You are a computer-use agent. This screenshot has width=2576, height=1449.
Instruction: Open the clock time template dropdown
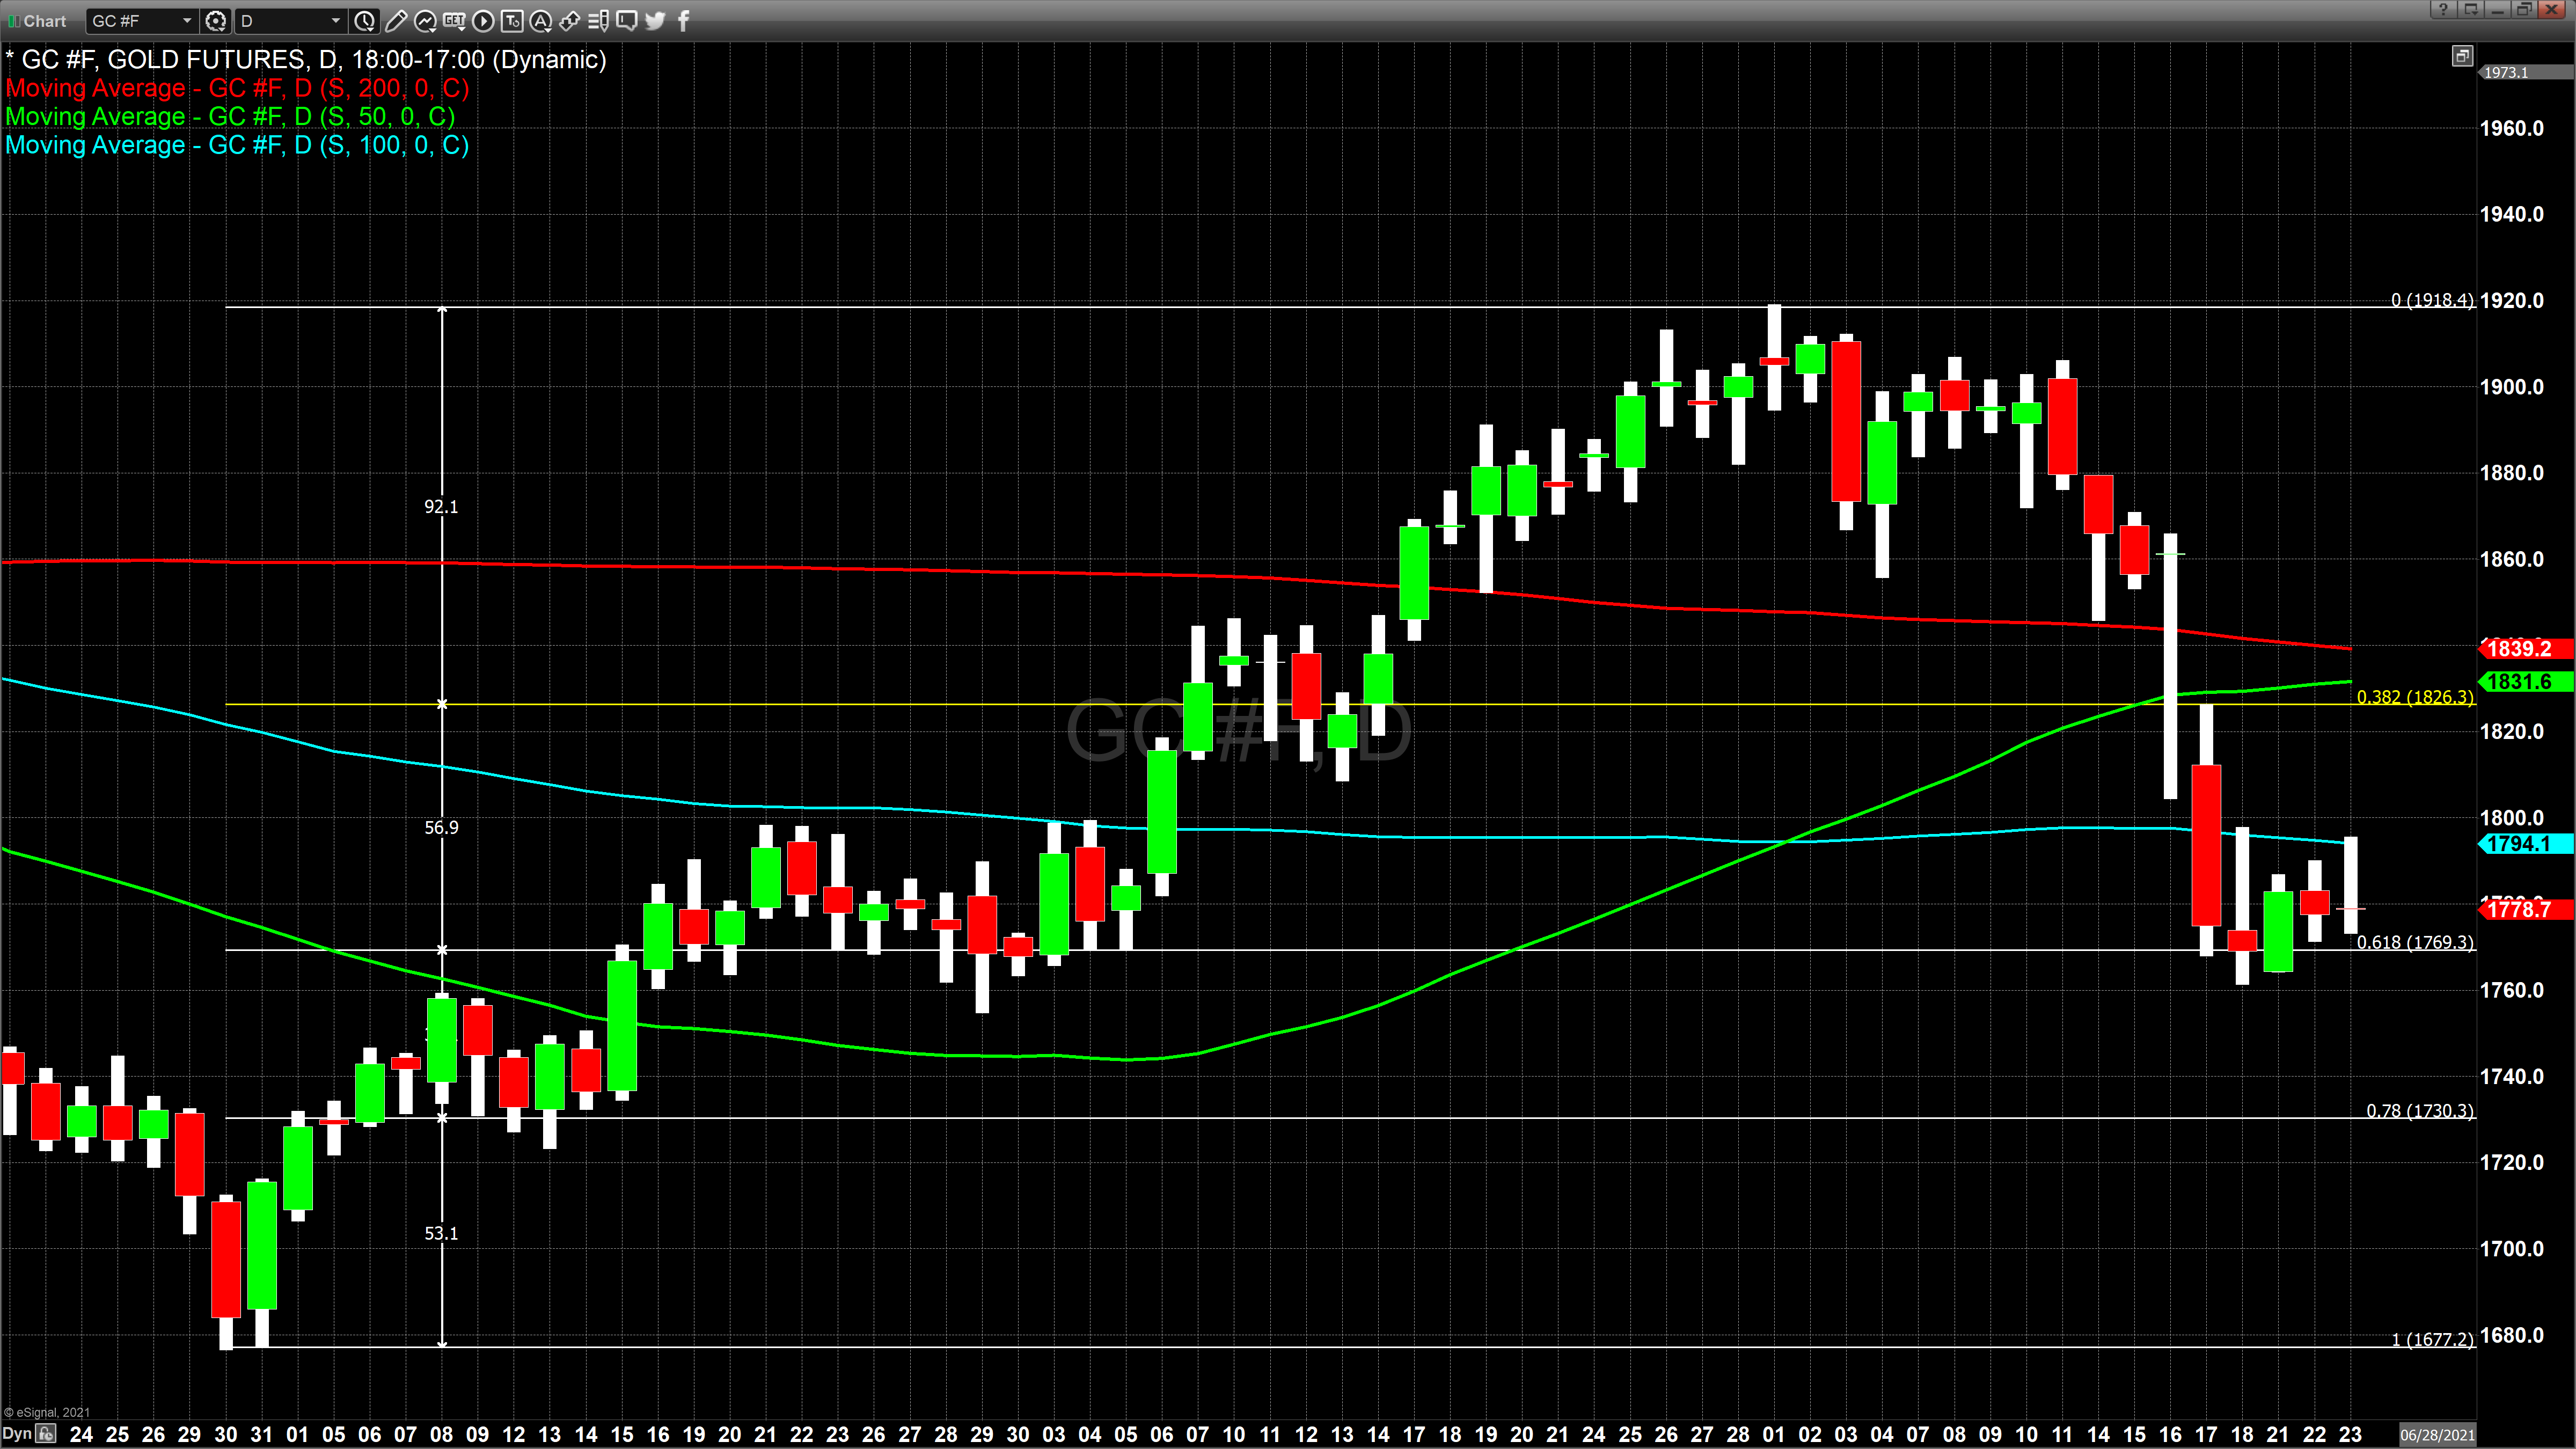[x=365, y=21]
